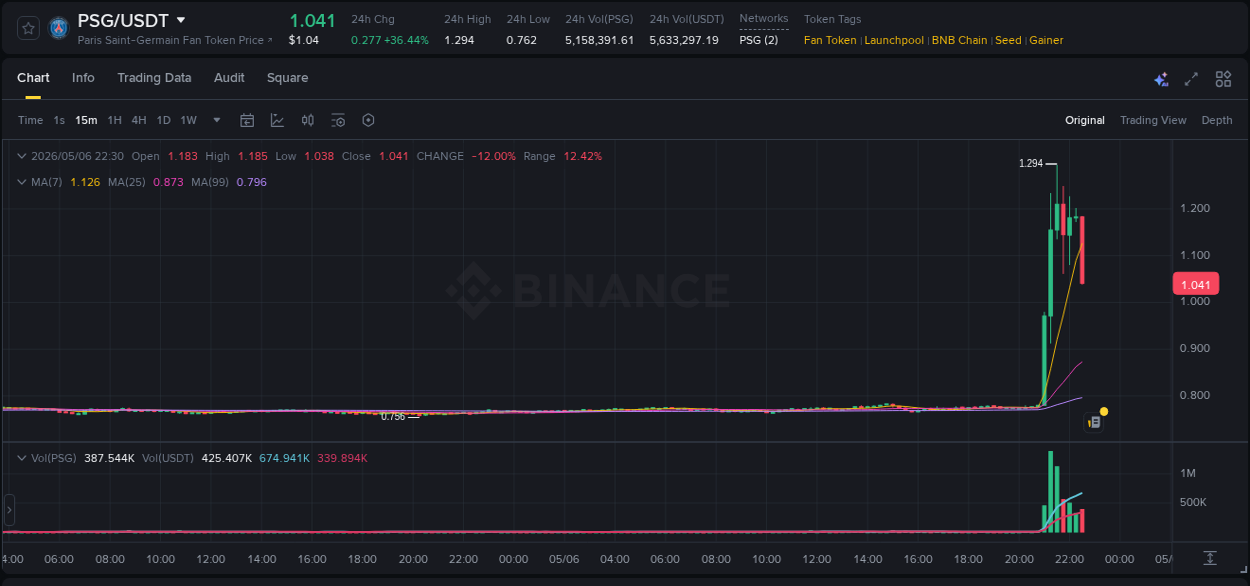Click the 1.294 high price marker
This screenshot has height=586, width=1250.
(x=1031, y=163)
